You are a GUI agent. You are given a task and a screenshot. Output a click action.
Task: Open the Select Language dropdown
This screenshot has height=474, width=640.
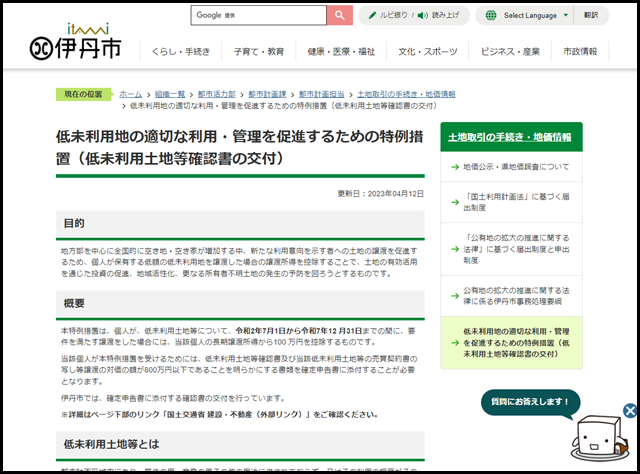pos(535,16)
